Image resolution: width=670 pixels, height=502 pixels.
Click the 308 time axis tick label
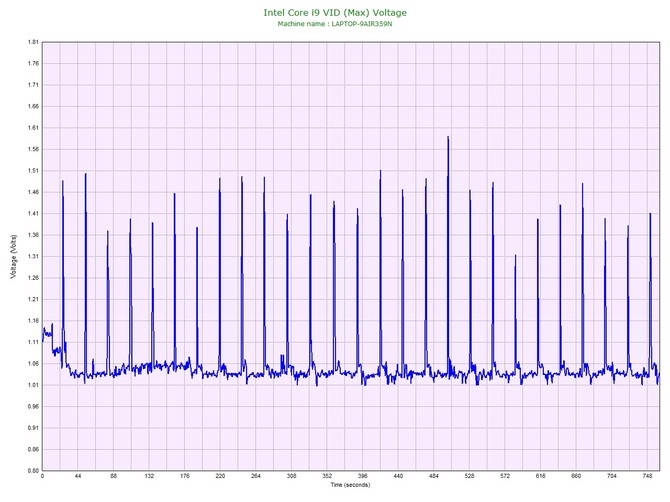pyautogui.click(x=291, y=476)
